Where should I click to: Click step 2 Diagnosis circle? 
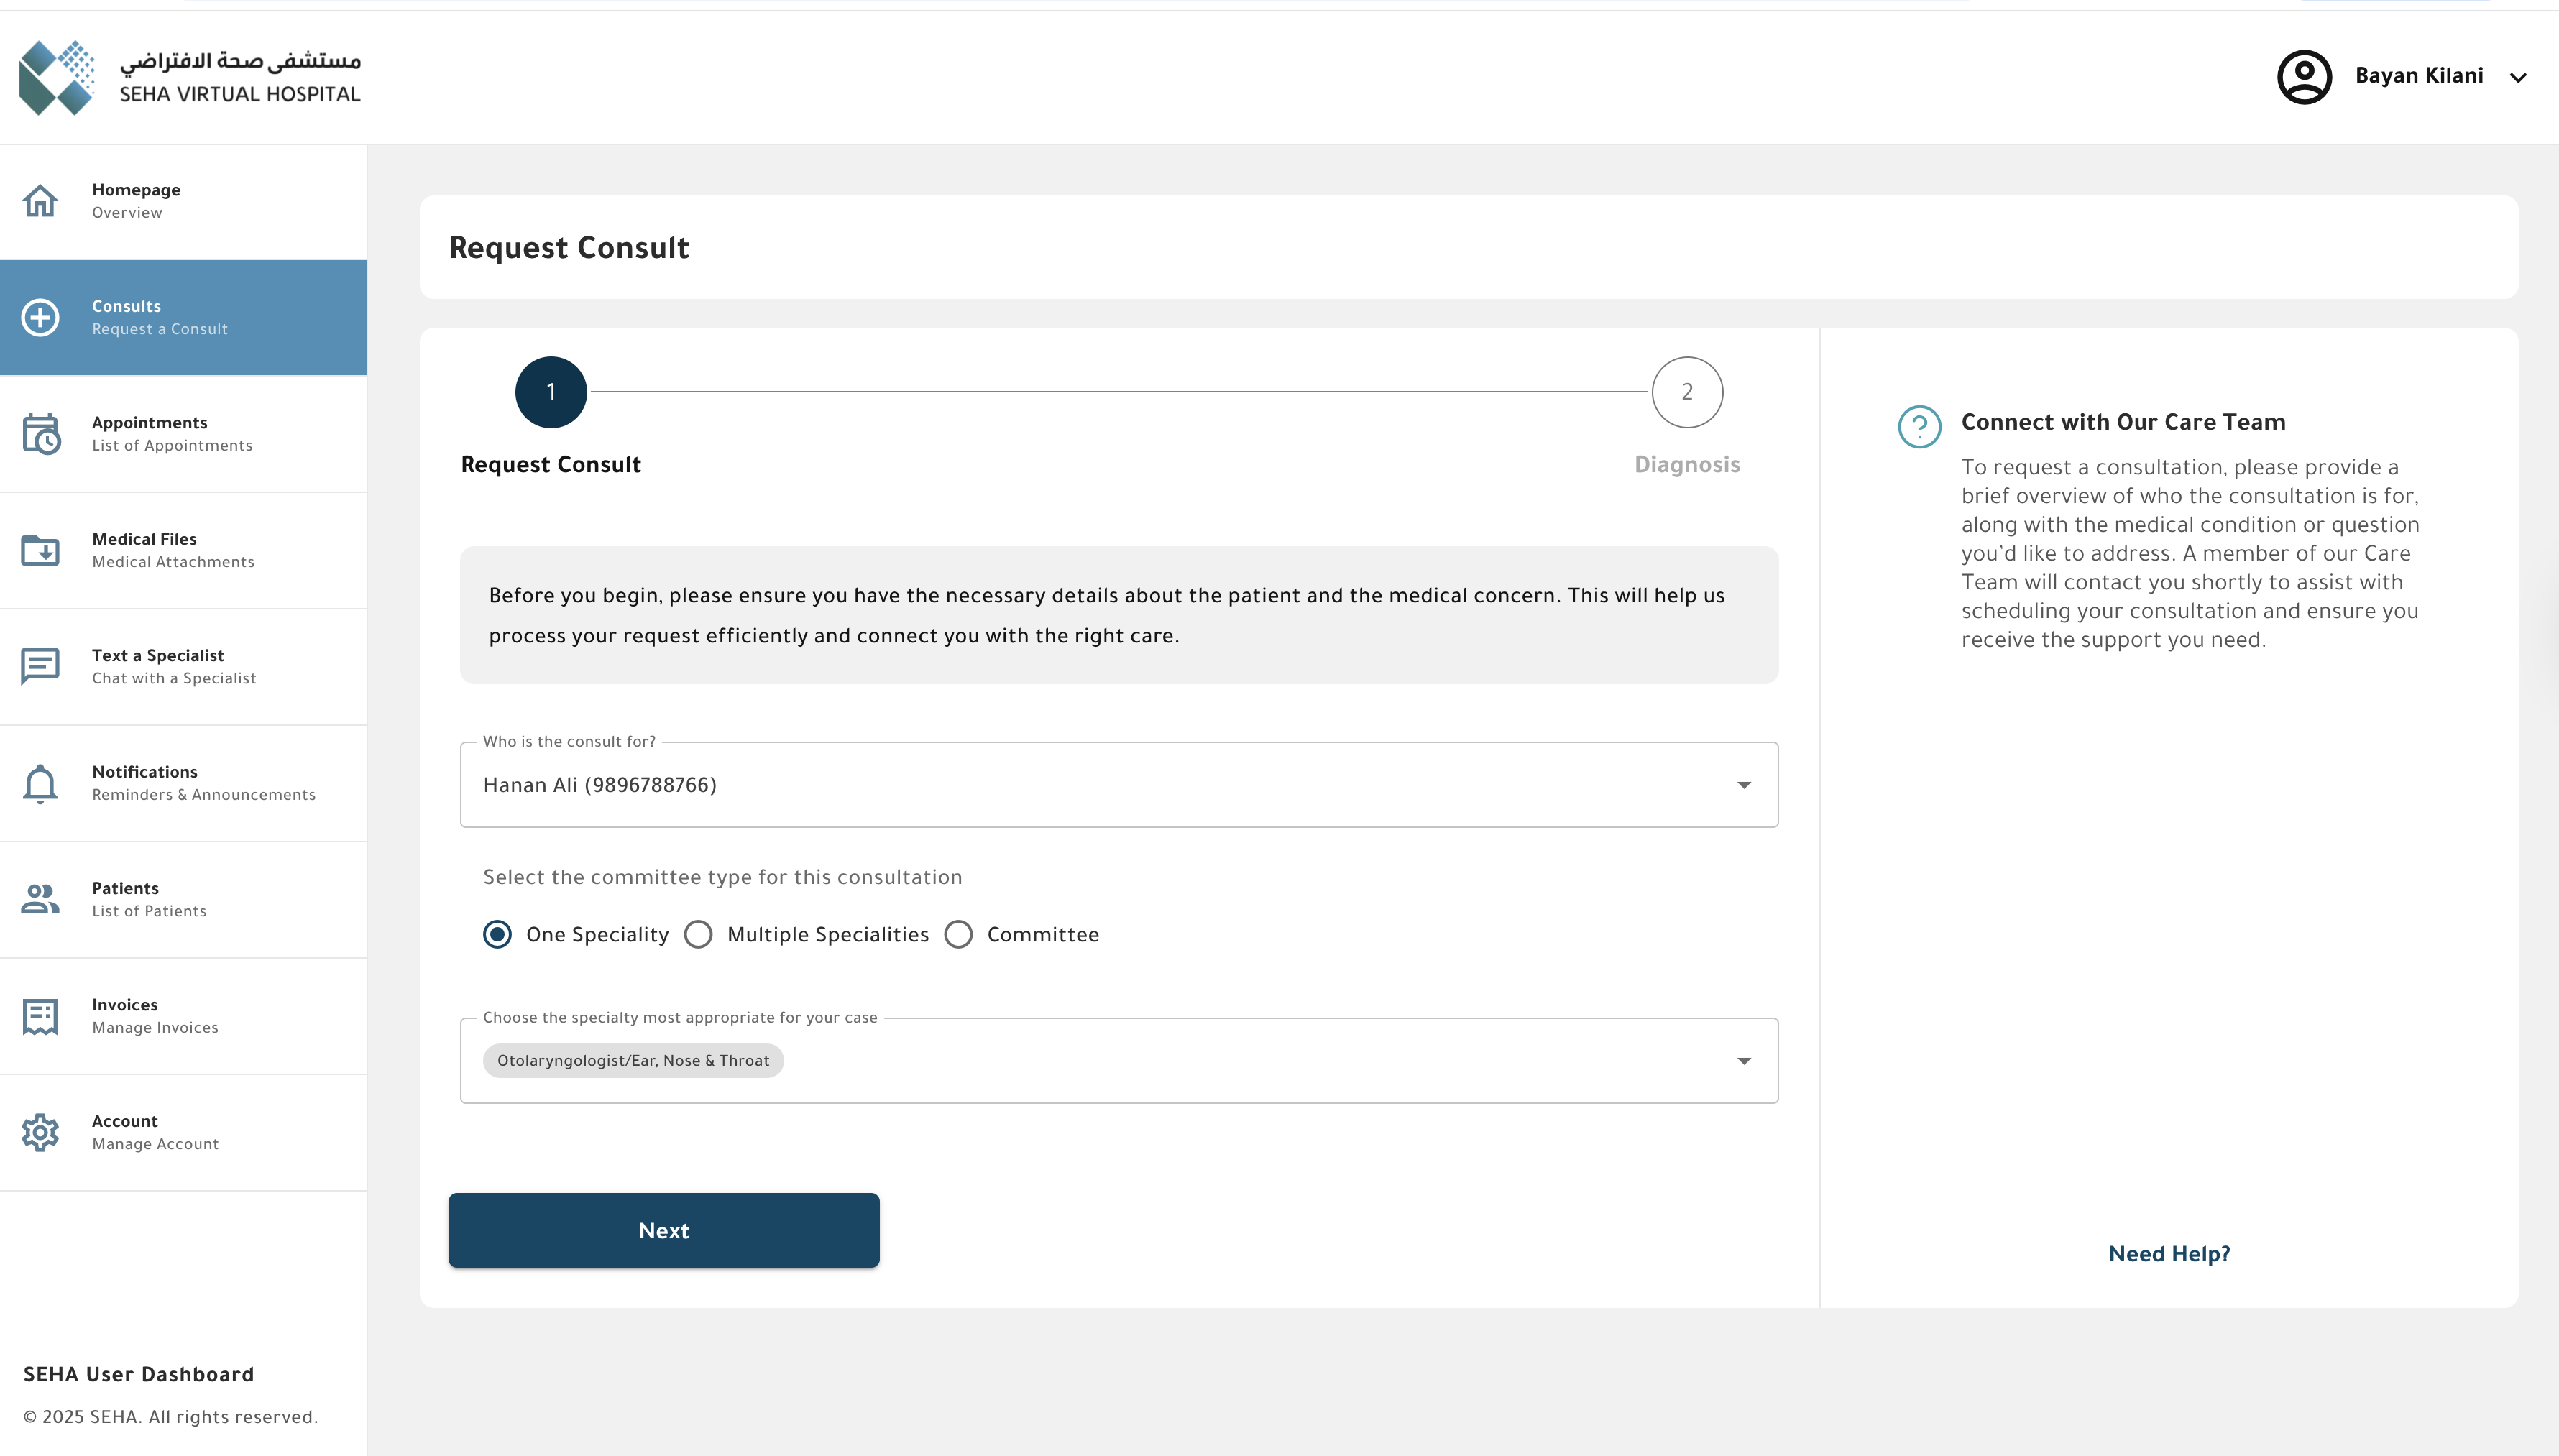point(1687,392)
